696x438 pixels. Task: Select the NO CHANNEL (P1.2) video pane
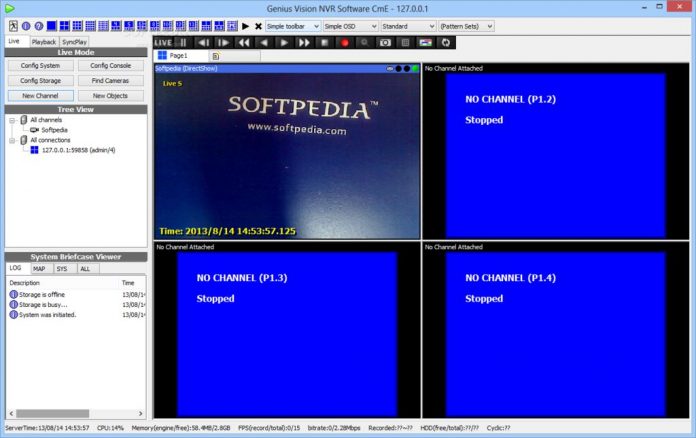[555, 151]
